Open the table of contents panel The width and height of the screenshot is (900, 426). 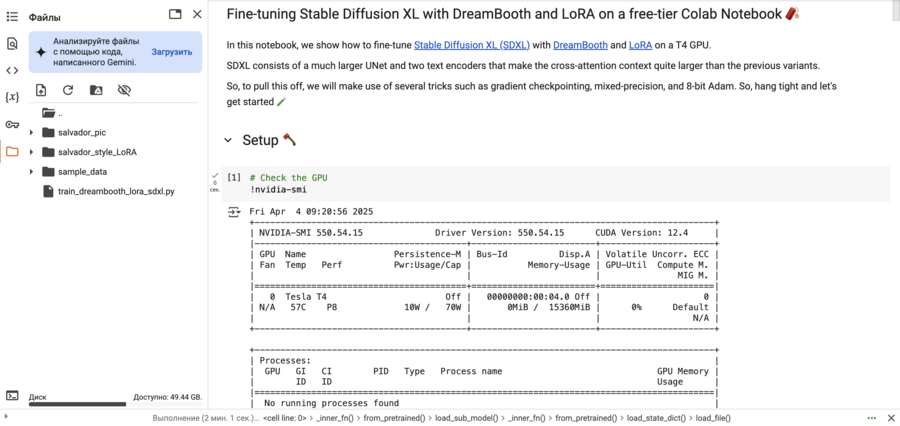click(12, 17)
